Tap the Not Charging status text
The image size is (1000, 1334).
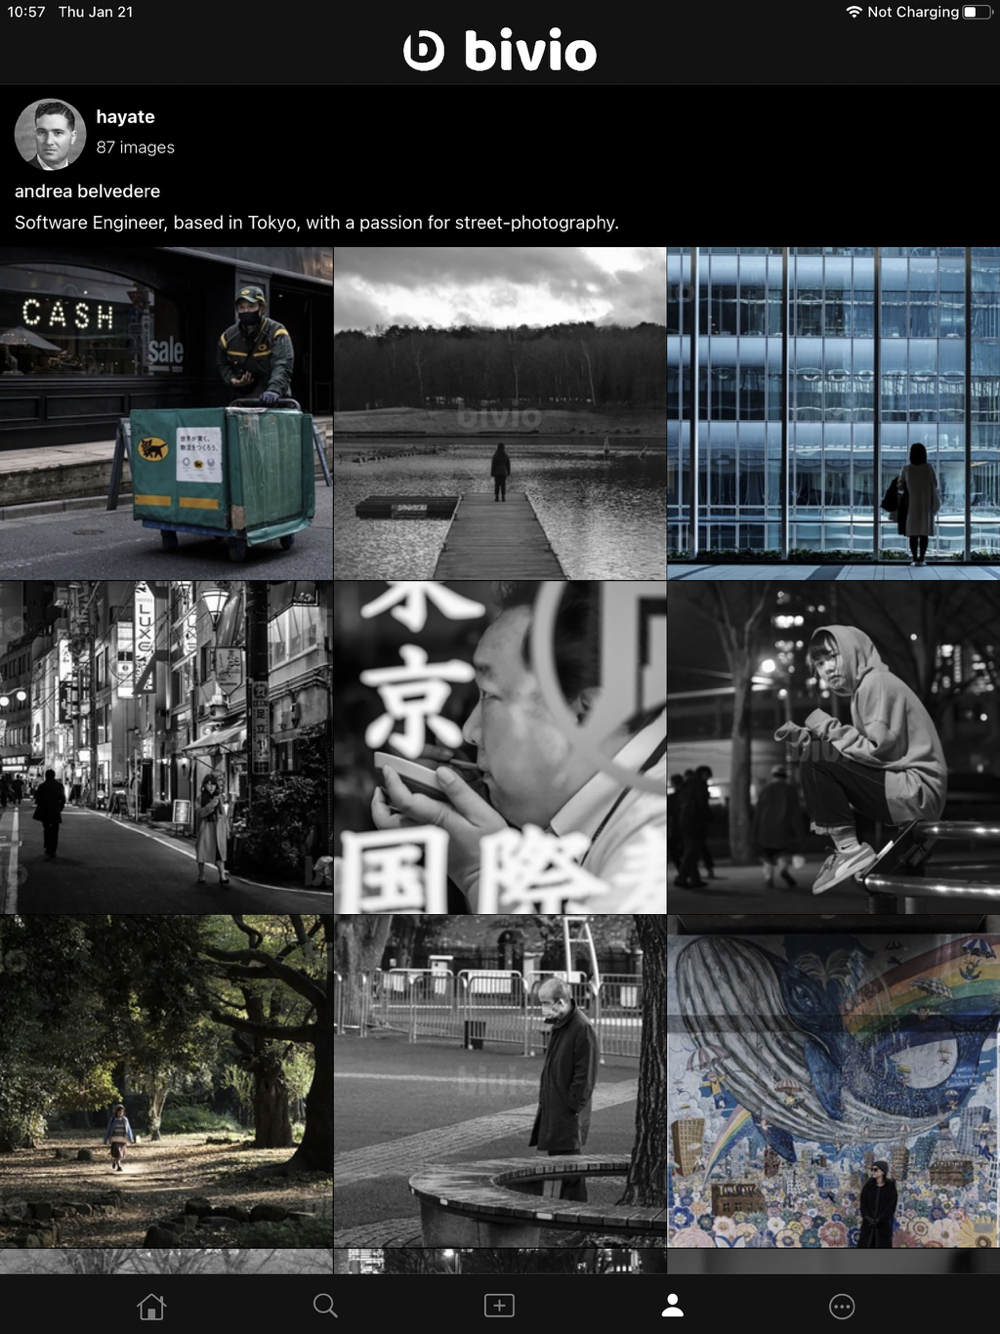pos(913,12)
